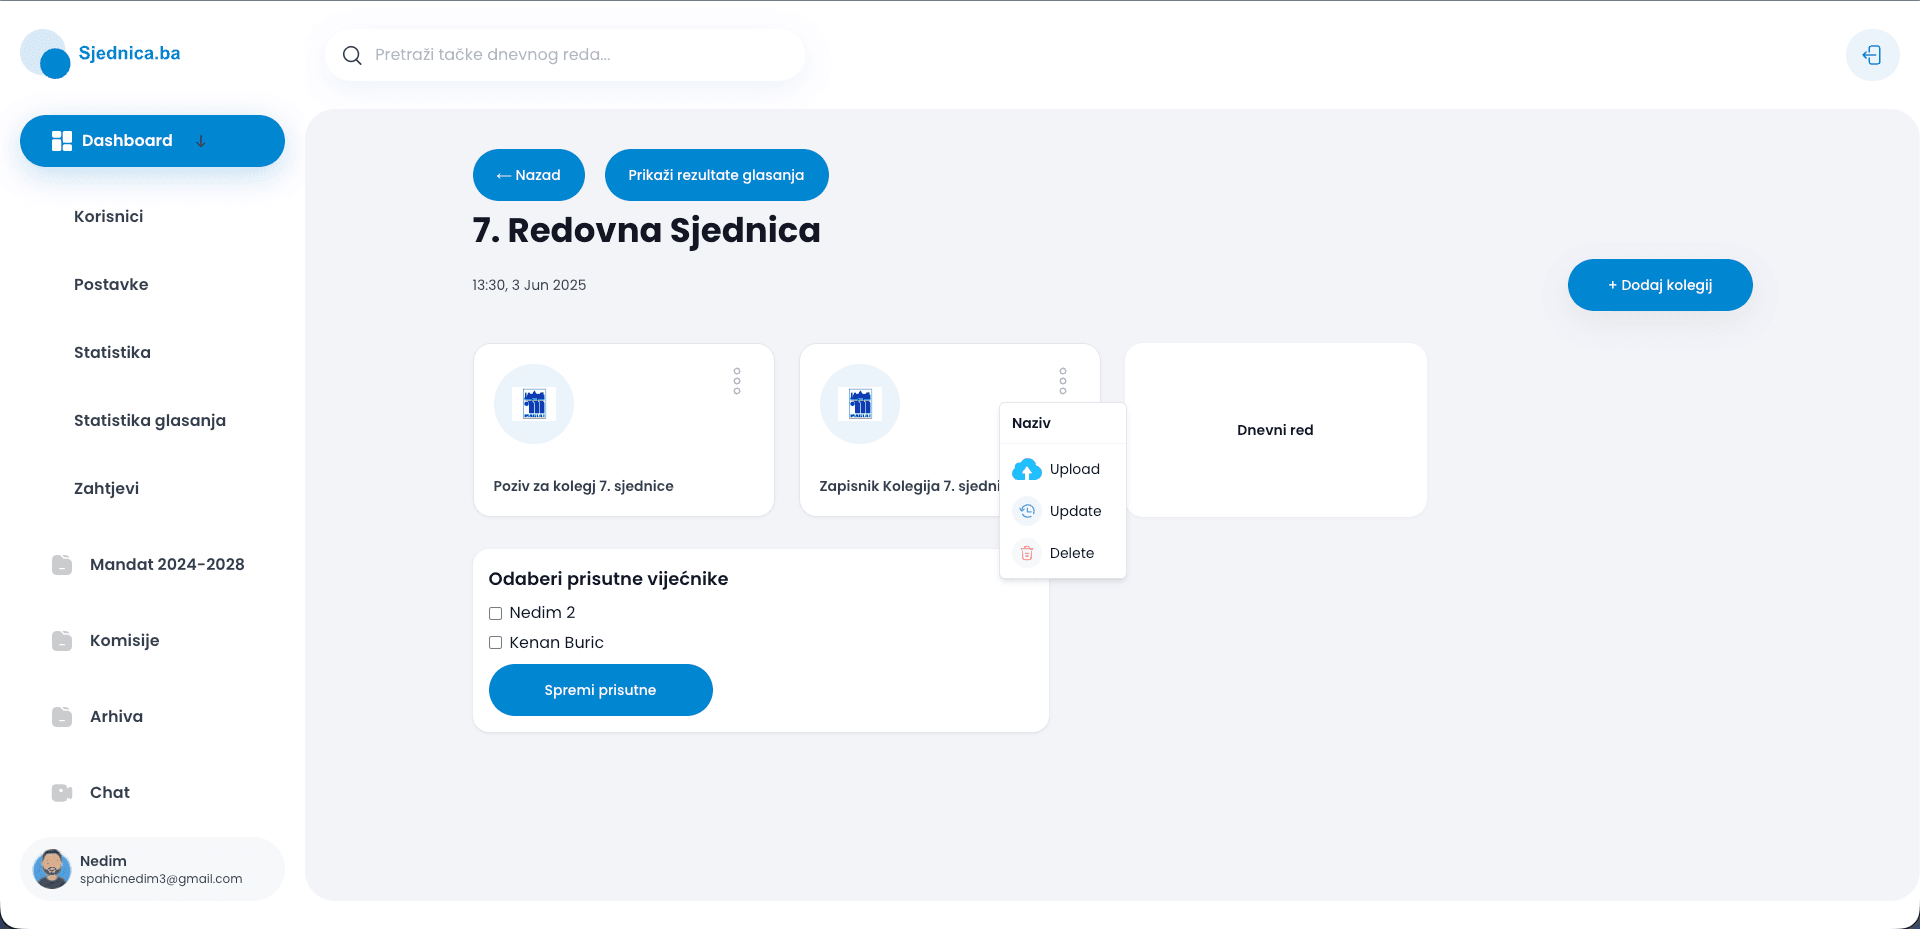Go to Korisnici in sidebar

[x=109, y=216]
